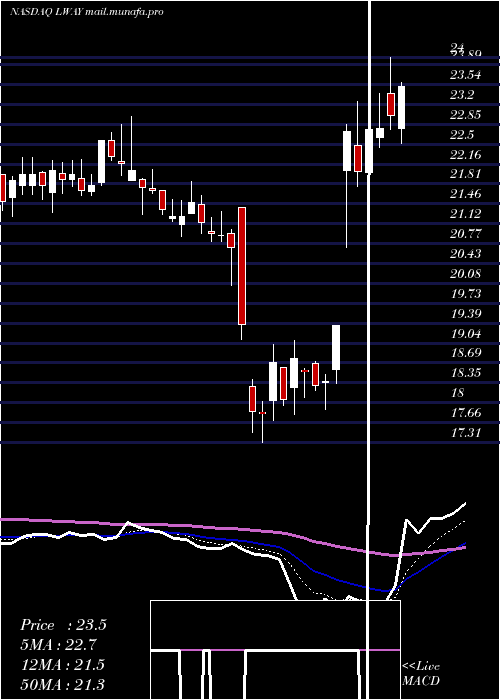The image size is (500, 700).
Task: Click the 21.46 price axis label
Action: (x=466, y=194)
